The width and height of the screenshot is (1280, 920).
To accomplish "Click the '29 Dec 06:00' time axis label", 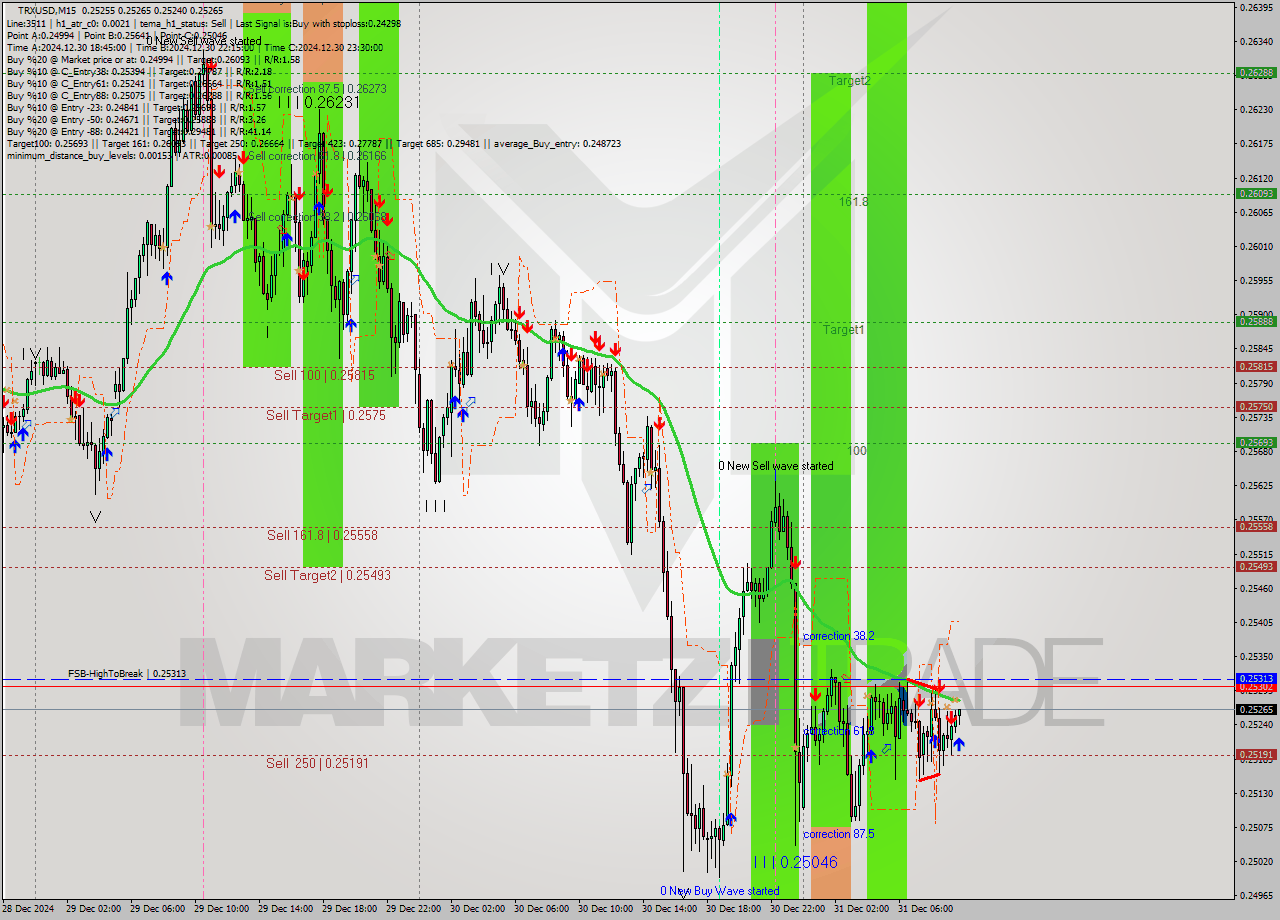I will tap(156, 909).
